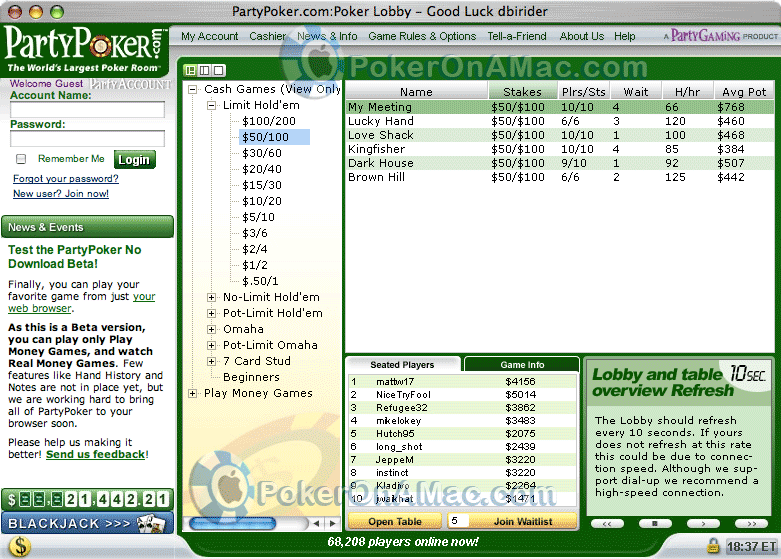Click the gold dollar cashier icon

[x=19, y=546]
